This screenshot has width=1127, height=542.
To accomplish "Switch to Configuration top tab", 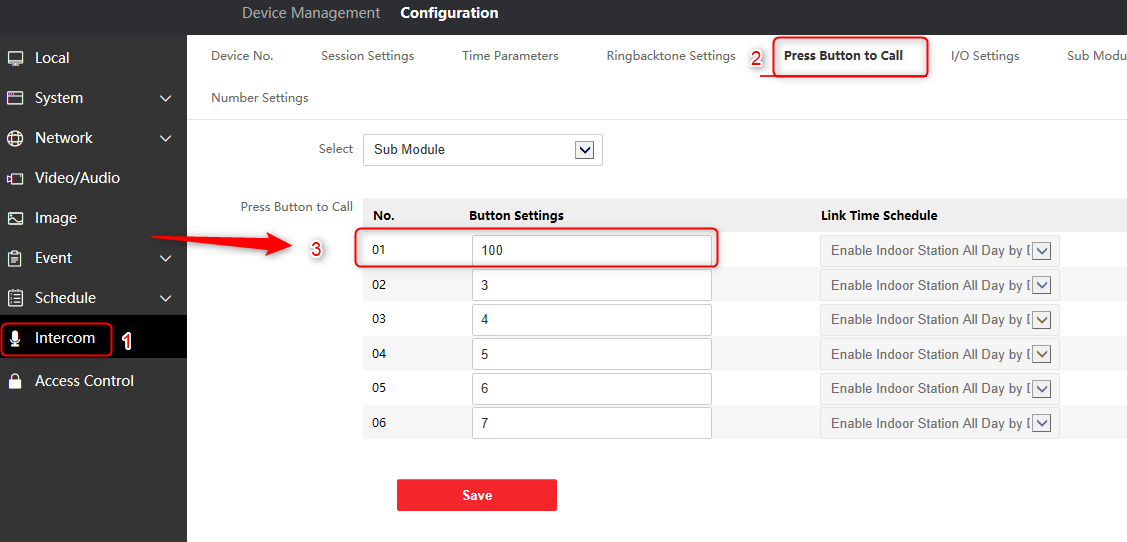I will click(x=449, y=13).
